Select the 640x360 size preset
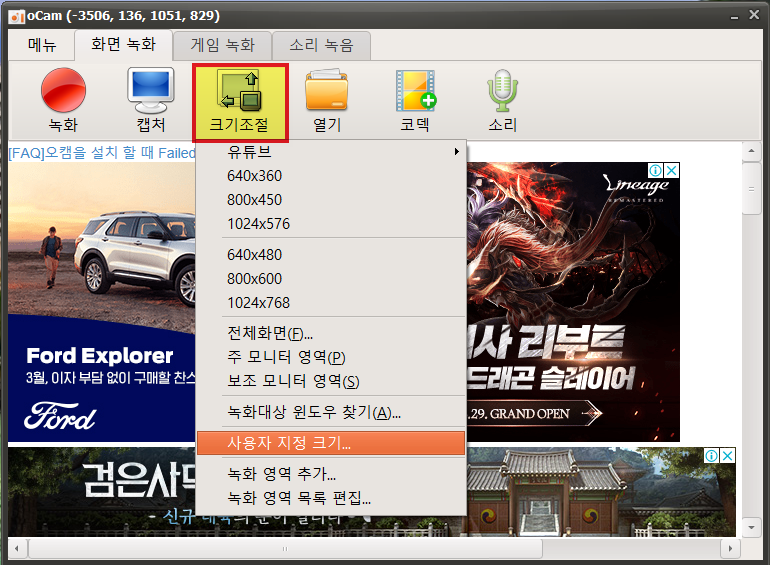 point(331,176)
